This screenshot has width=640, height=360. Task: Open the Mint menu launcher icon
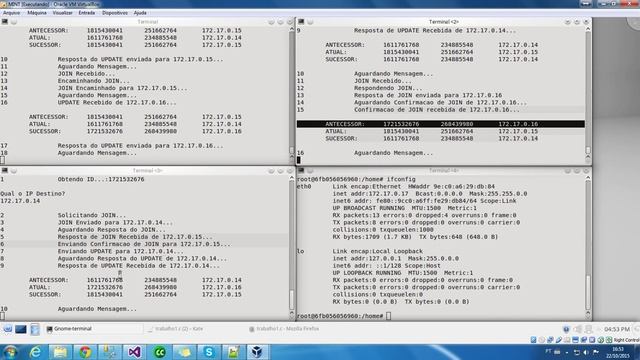(7, 329)
